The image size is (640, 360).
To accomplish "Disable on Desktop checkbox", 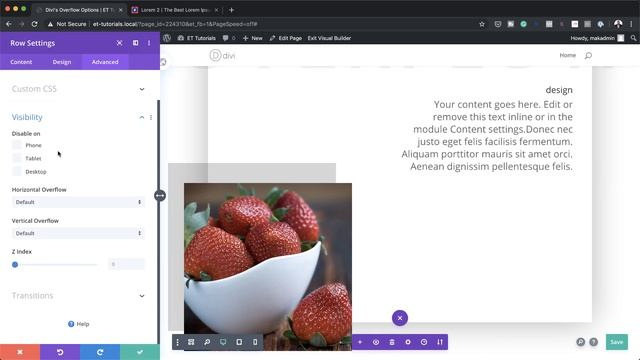I will click(x=17, y=171).
